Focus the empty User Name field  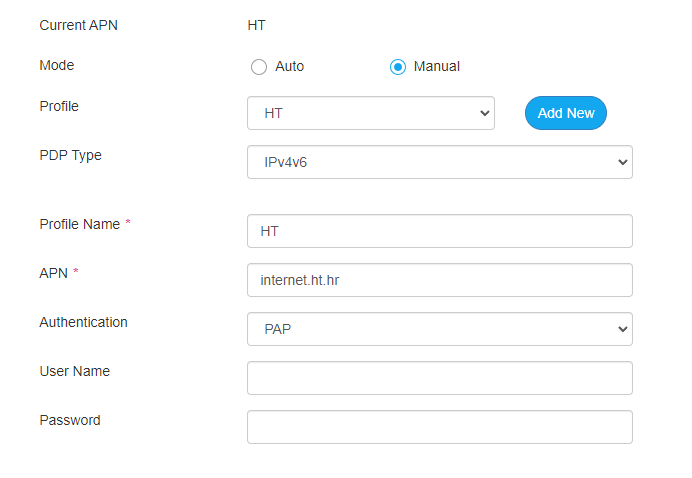click(x=439, y=378)
